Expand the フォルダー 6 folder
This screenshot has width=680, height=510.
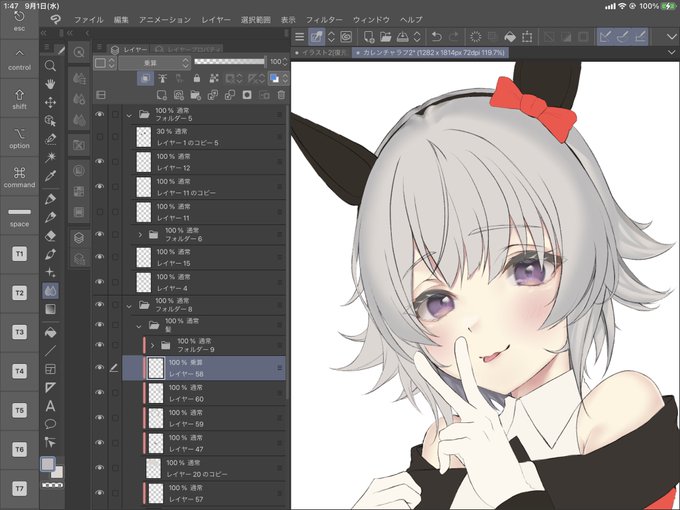tap(140, 235)
